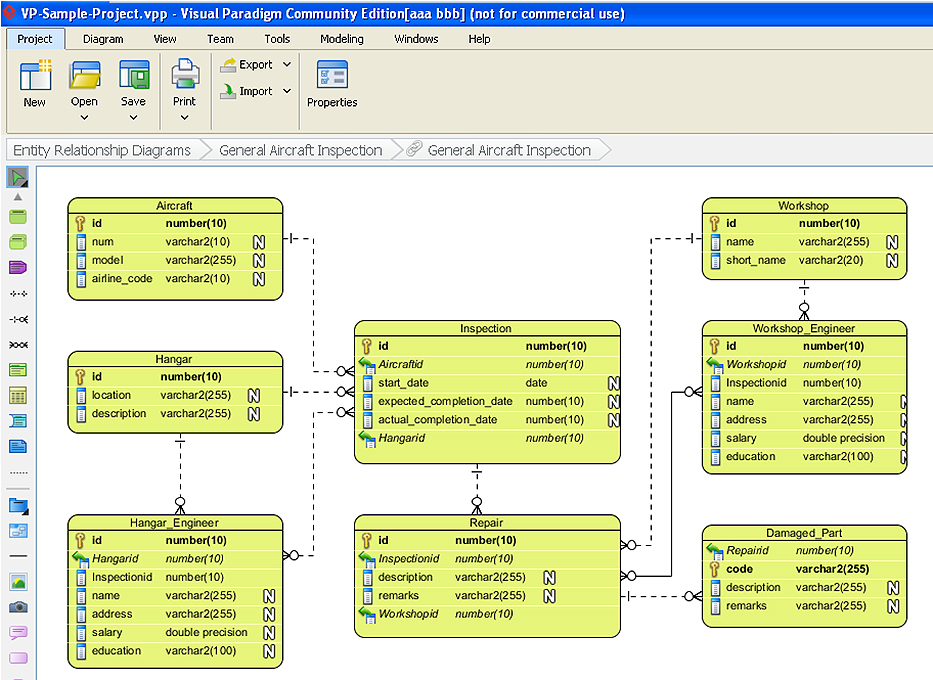Expand the Save button dropdown arrow
This screenshot has width=933, height=680.
(133, 117)
